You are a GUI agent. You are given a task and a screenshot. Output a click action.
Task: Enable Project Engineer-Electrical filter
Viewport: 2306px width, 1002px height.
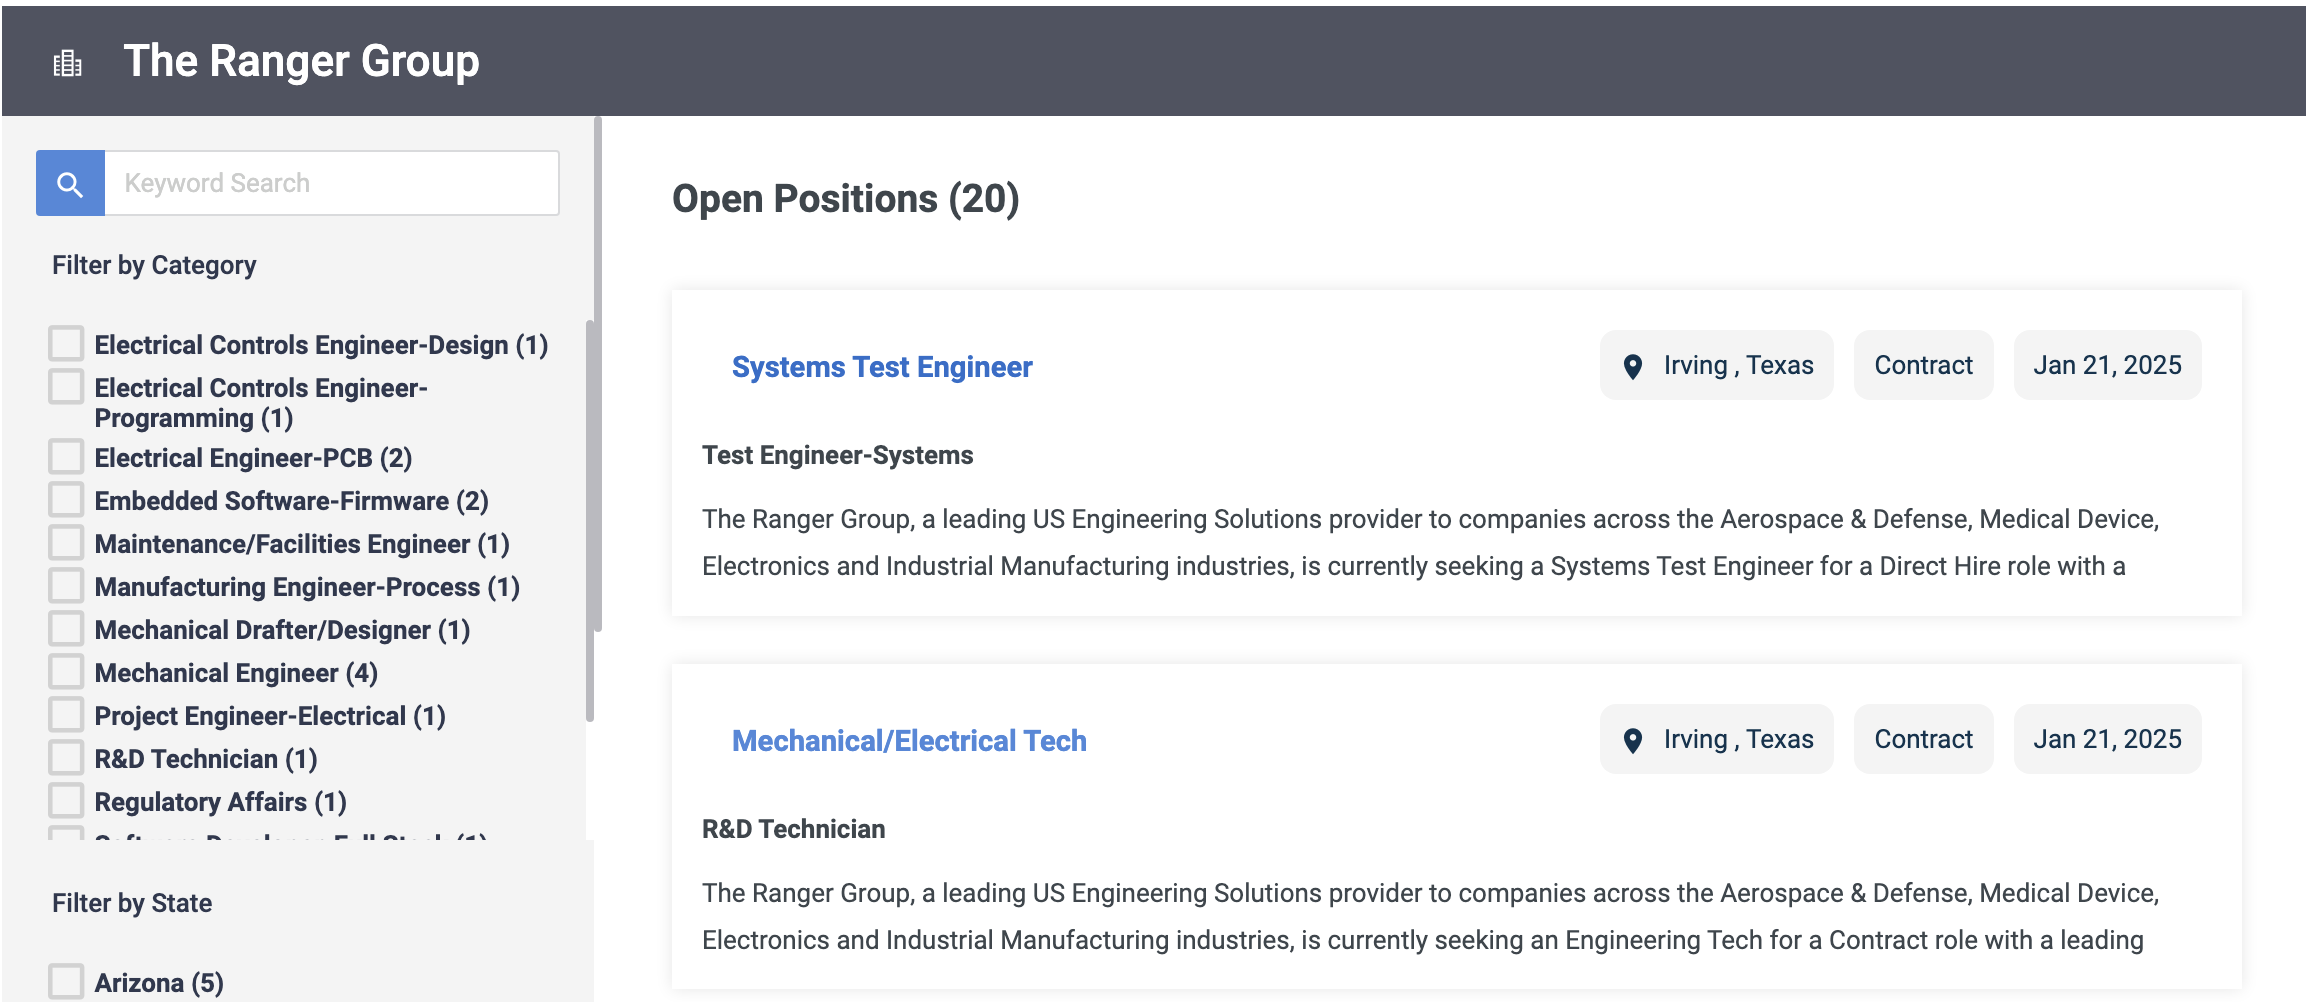pyautogui.click(x=66, y=714)
